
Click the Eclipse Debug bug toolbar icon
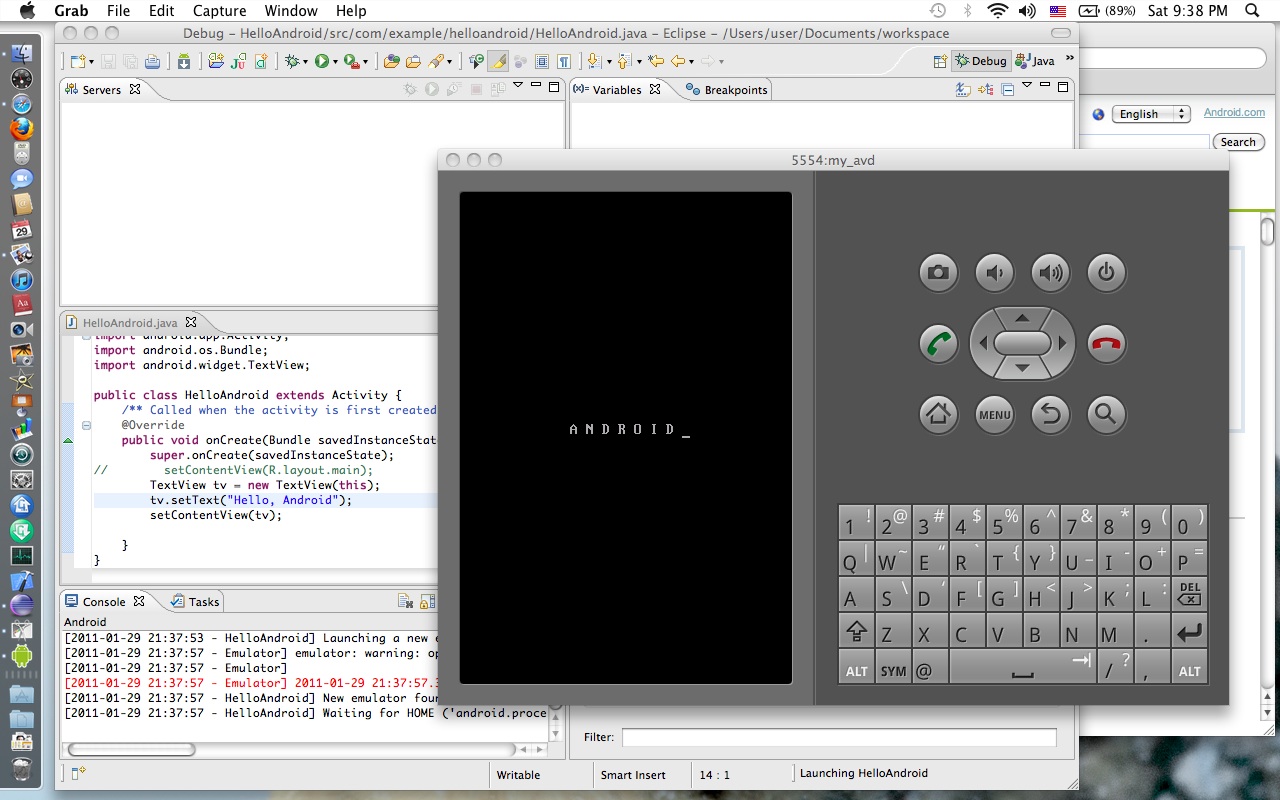click(x=293, y=62)
